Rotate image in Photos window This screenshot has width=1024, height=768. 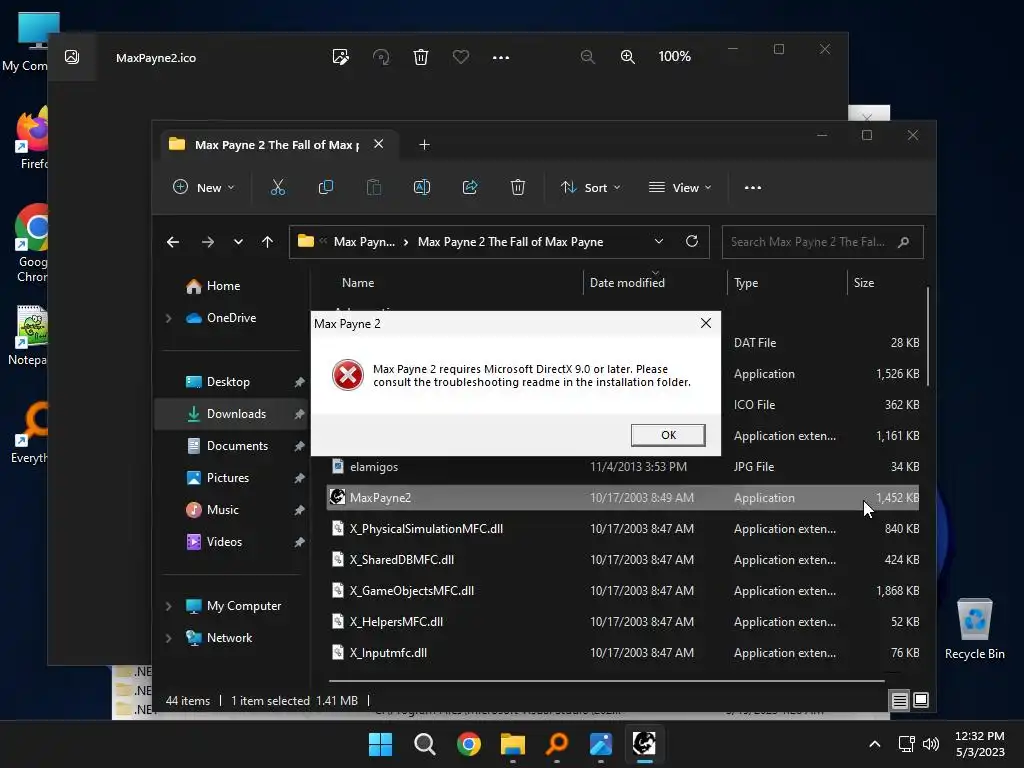pyautogui.click(x=381, y=57)
